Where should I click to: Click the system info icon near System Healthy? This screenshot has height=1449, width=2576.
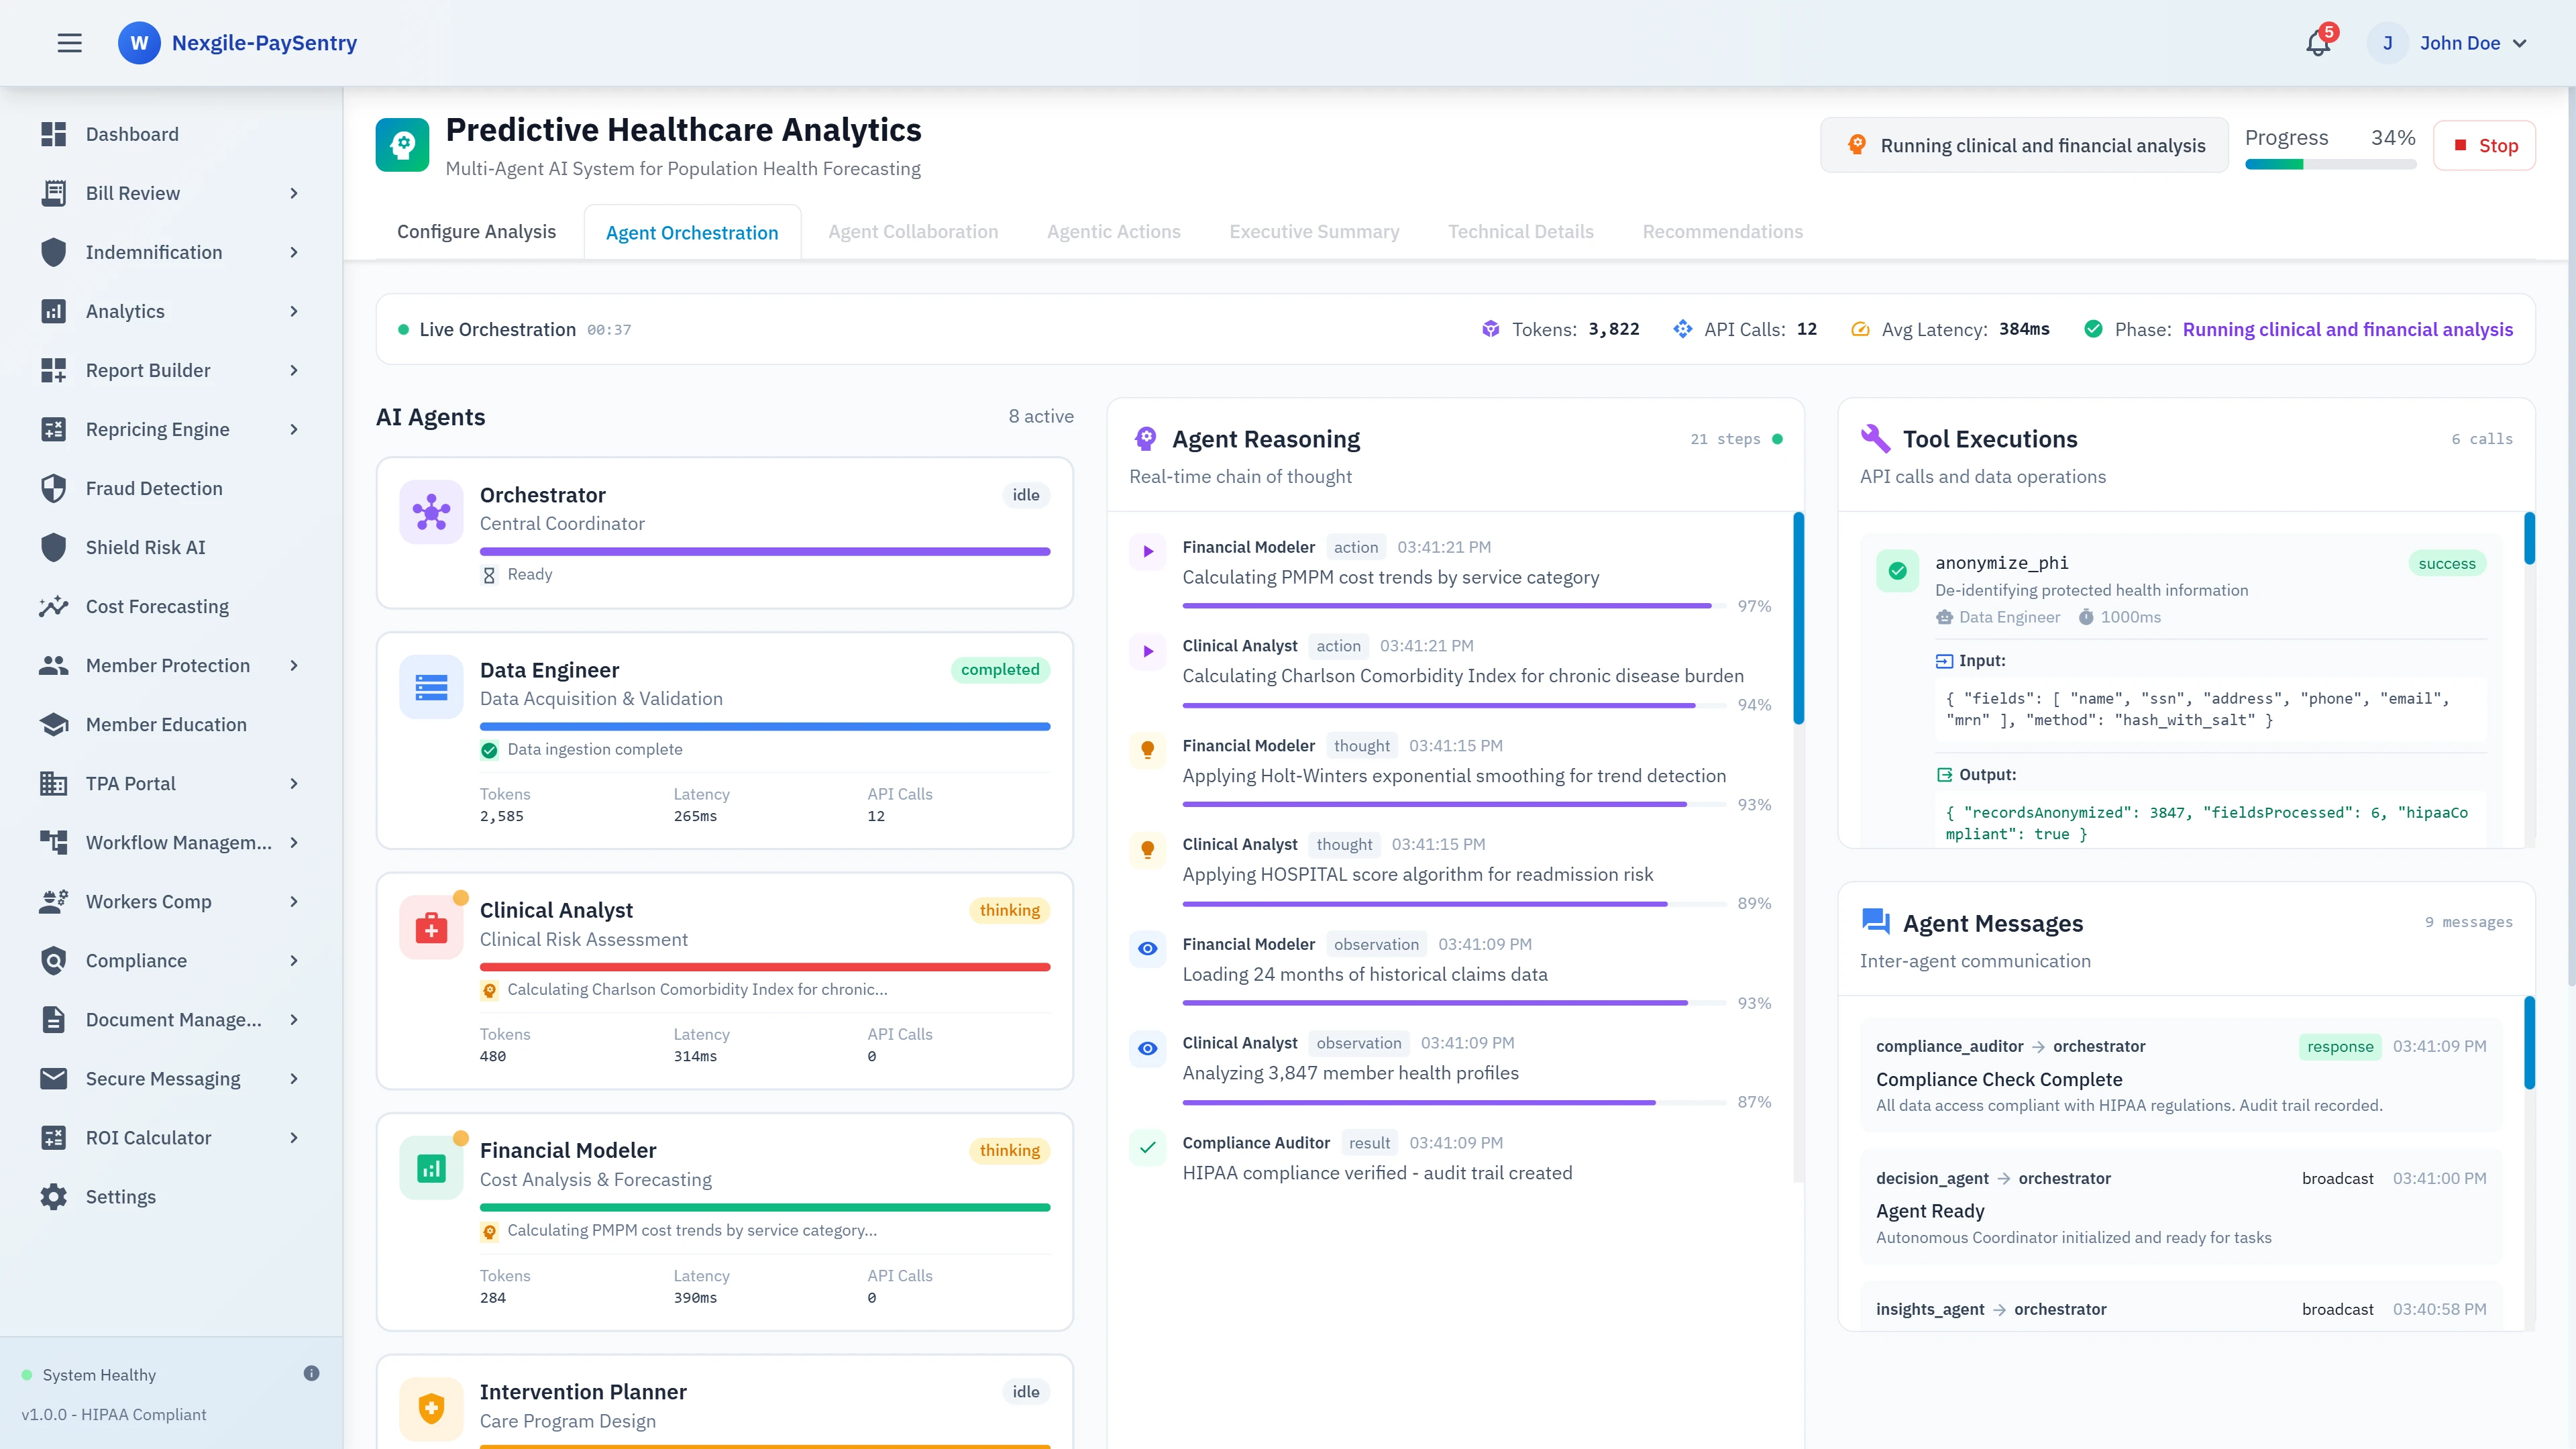(311, 1373)
